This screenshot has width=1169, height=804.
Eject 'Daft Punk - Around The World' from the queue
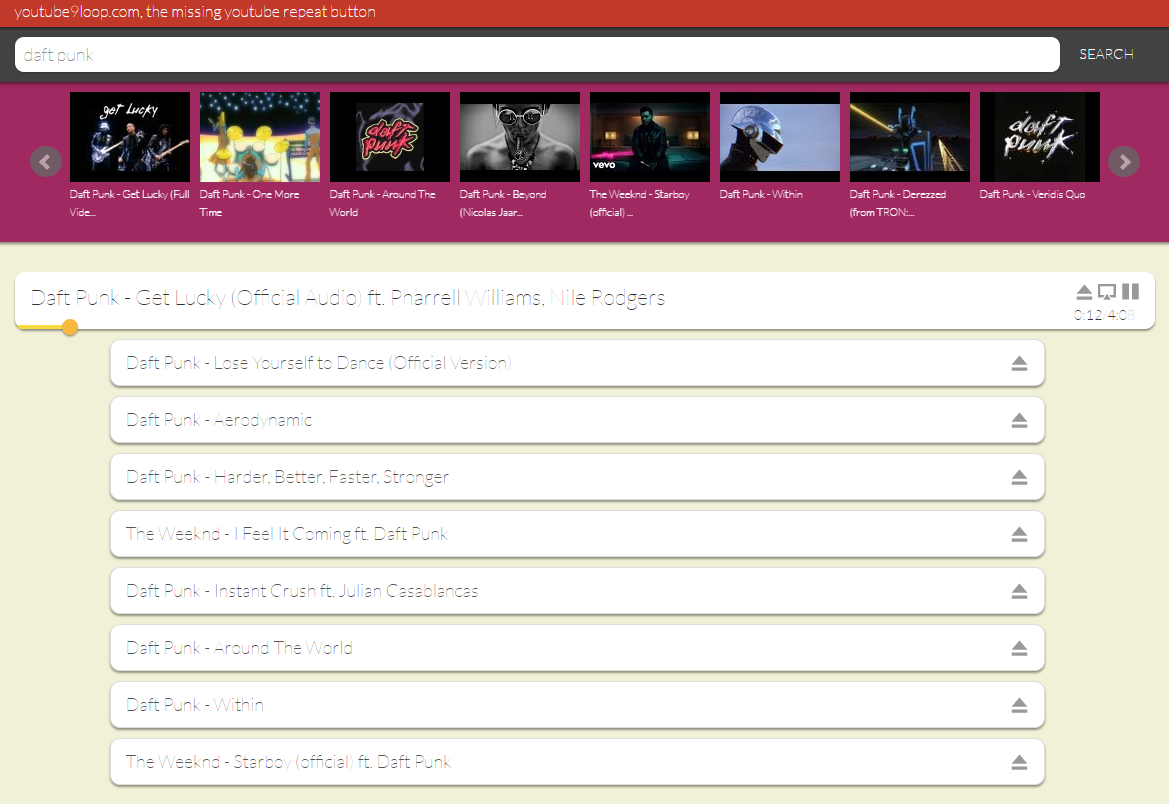coord(1020,648)
